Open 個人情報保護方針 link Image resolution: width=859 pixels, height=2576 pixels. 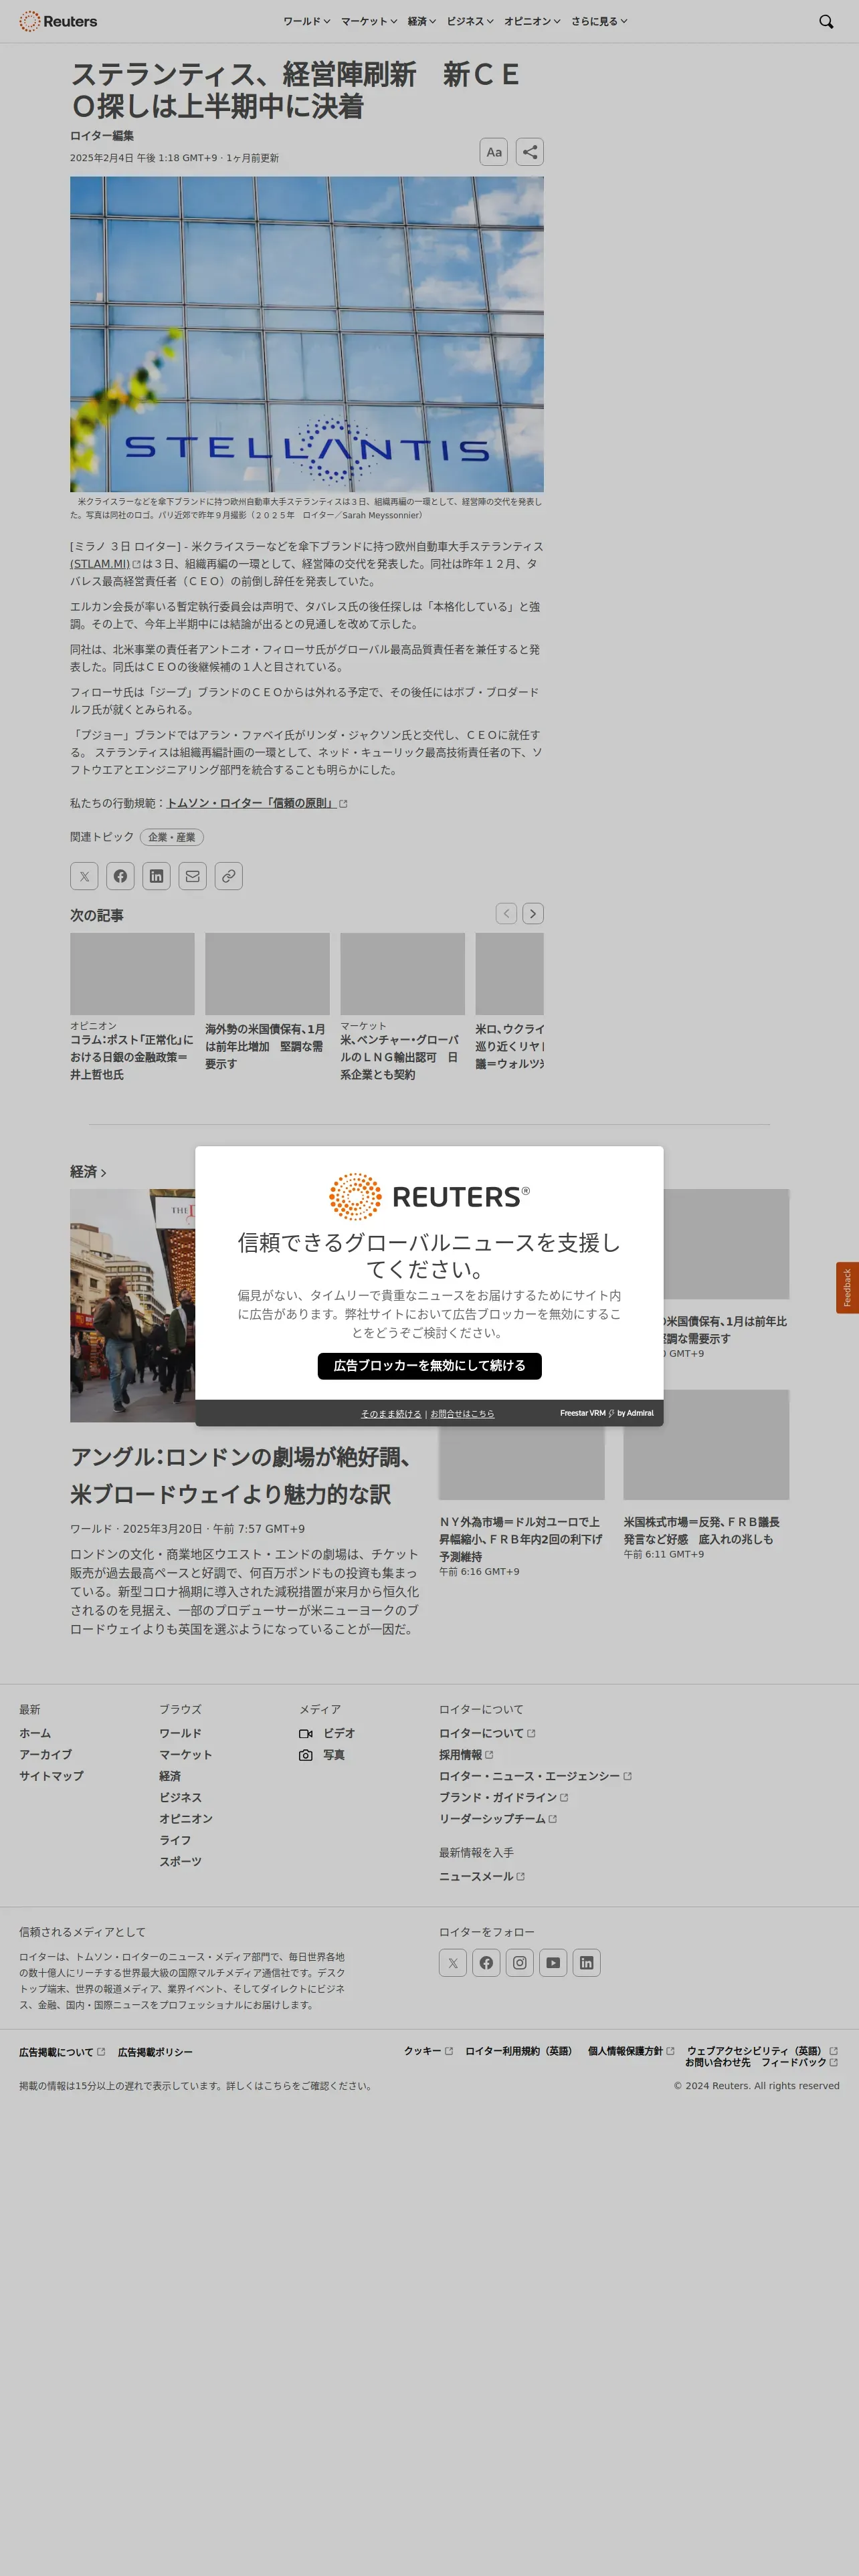tap(631, 2050)
